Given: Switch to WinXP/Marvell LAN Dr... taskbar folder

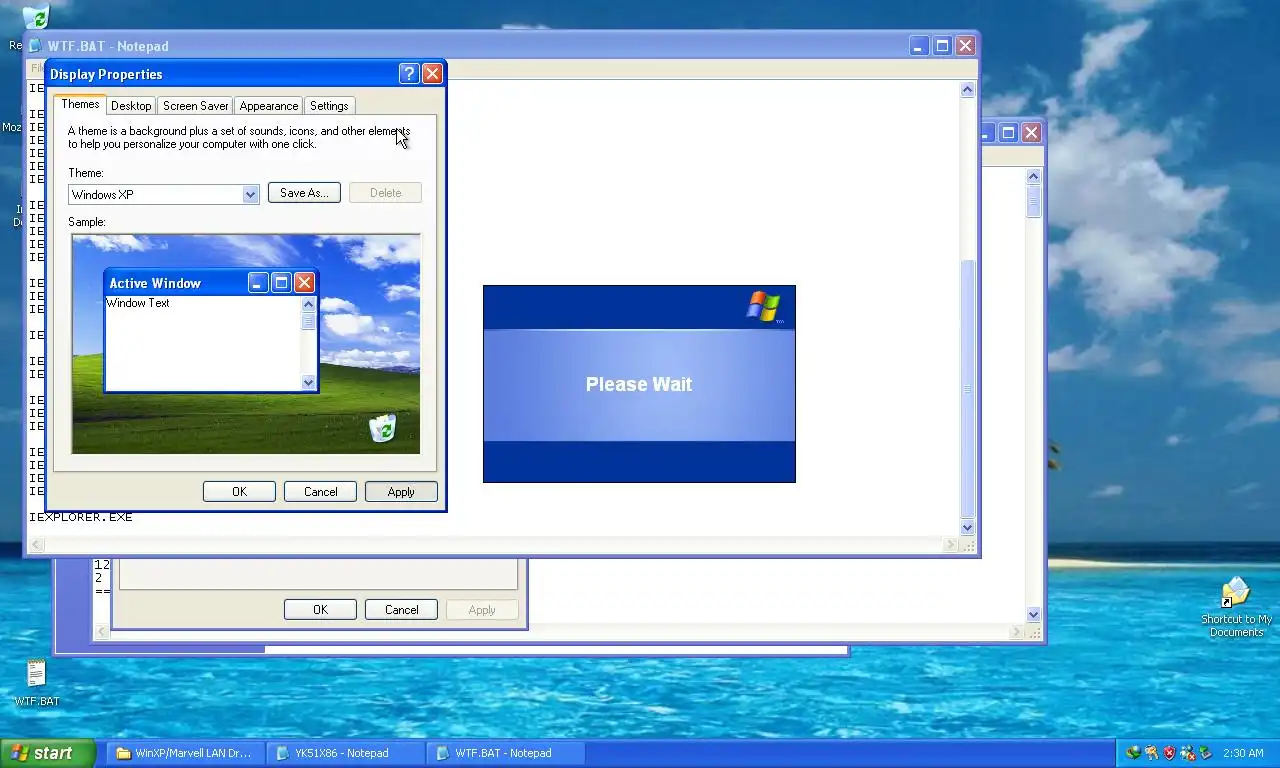Looking at the screenshot, I should [185, 753].
